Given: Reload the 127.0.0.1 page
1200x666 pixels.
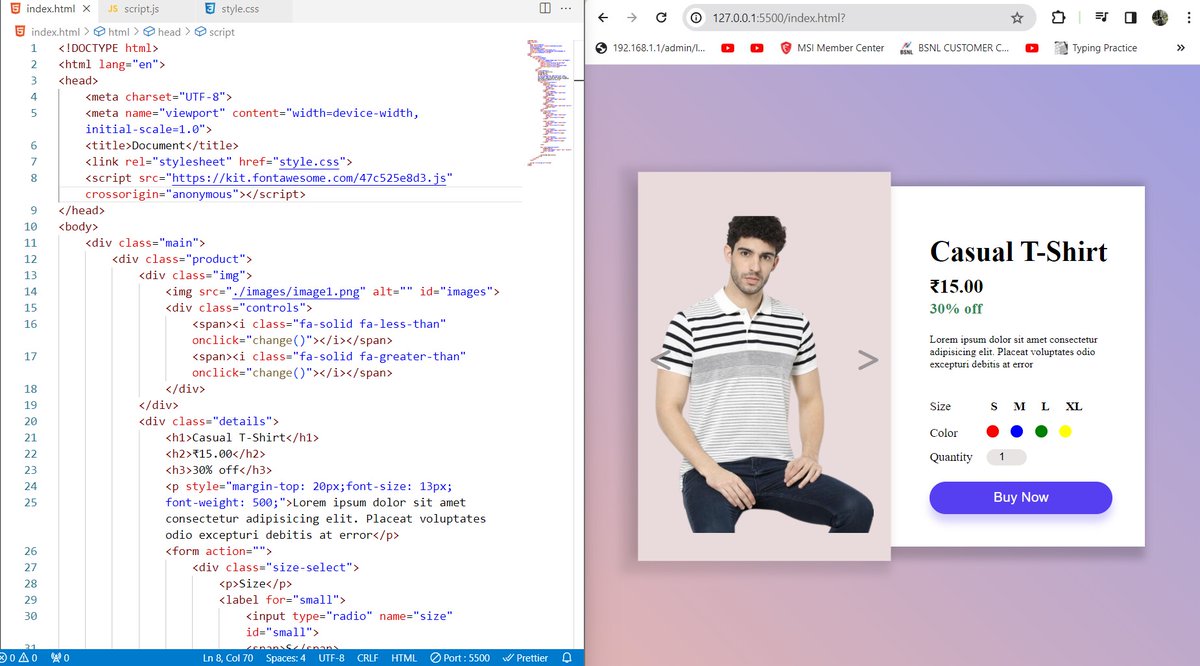Looking at the screenshot, I should 661,18.
